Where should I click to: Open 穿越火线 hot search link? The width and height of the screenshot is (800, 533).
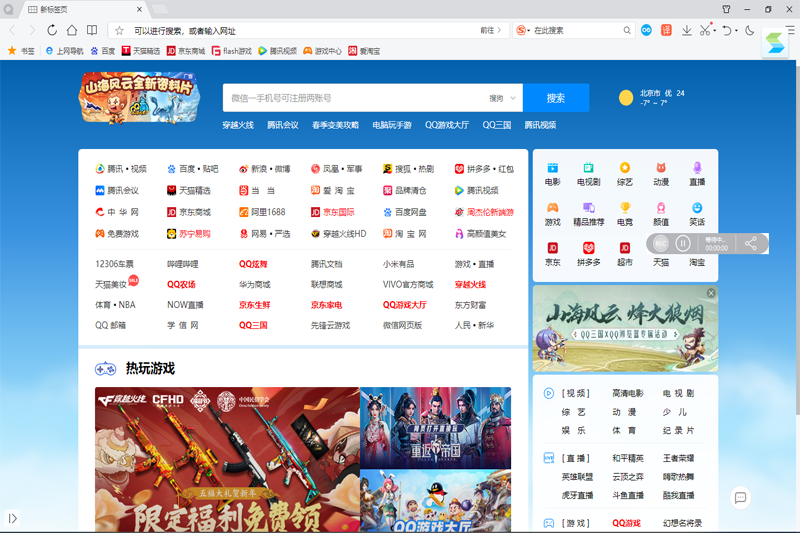tap(238, 125)
